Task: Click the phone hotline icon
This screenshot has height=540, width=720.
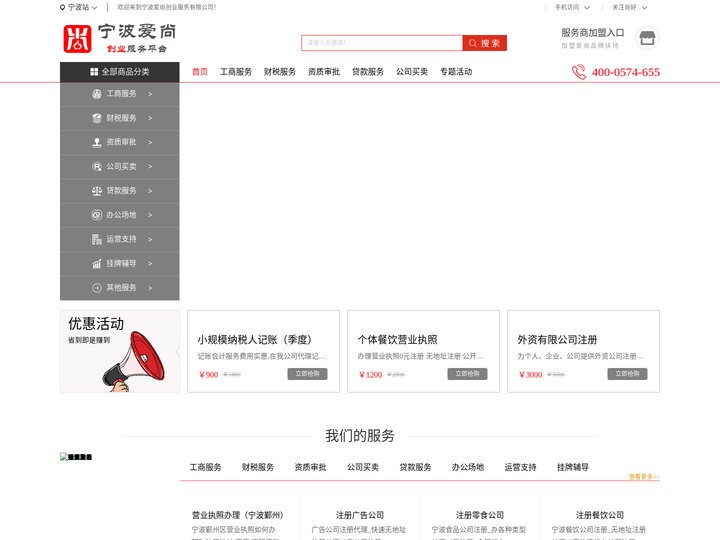Action: (579, 72)
